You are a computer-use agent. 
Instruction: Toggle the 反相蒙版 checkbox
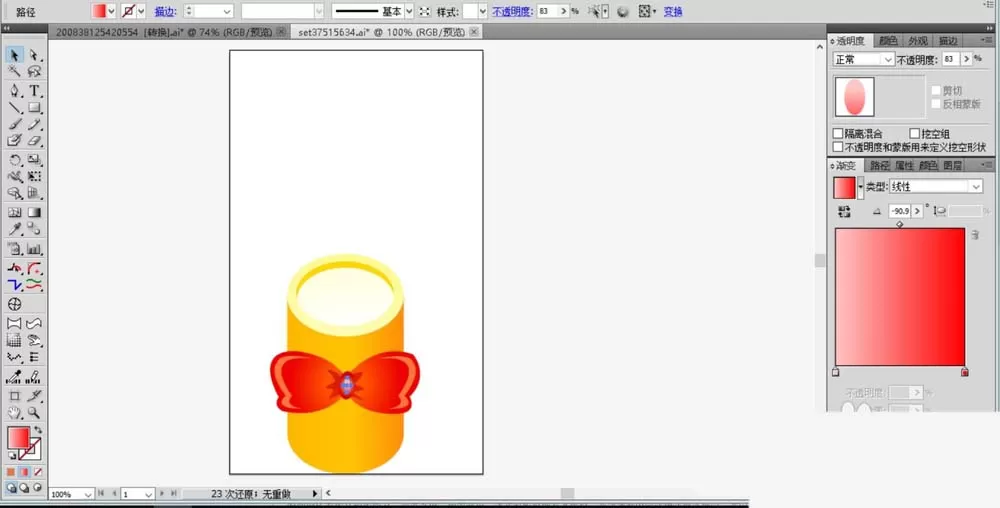coord(936,104)
